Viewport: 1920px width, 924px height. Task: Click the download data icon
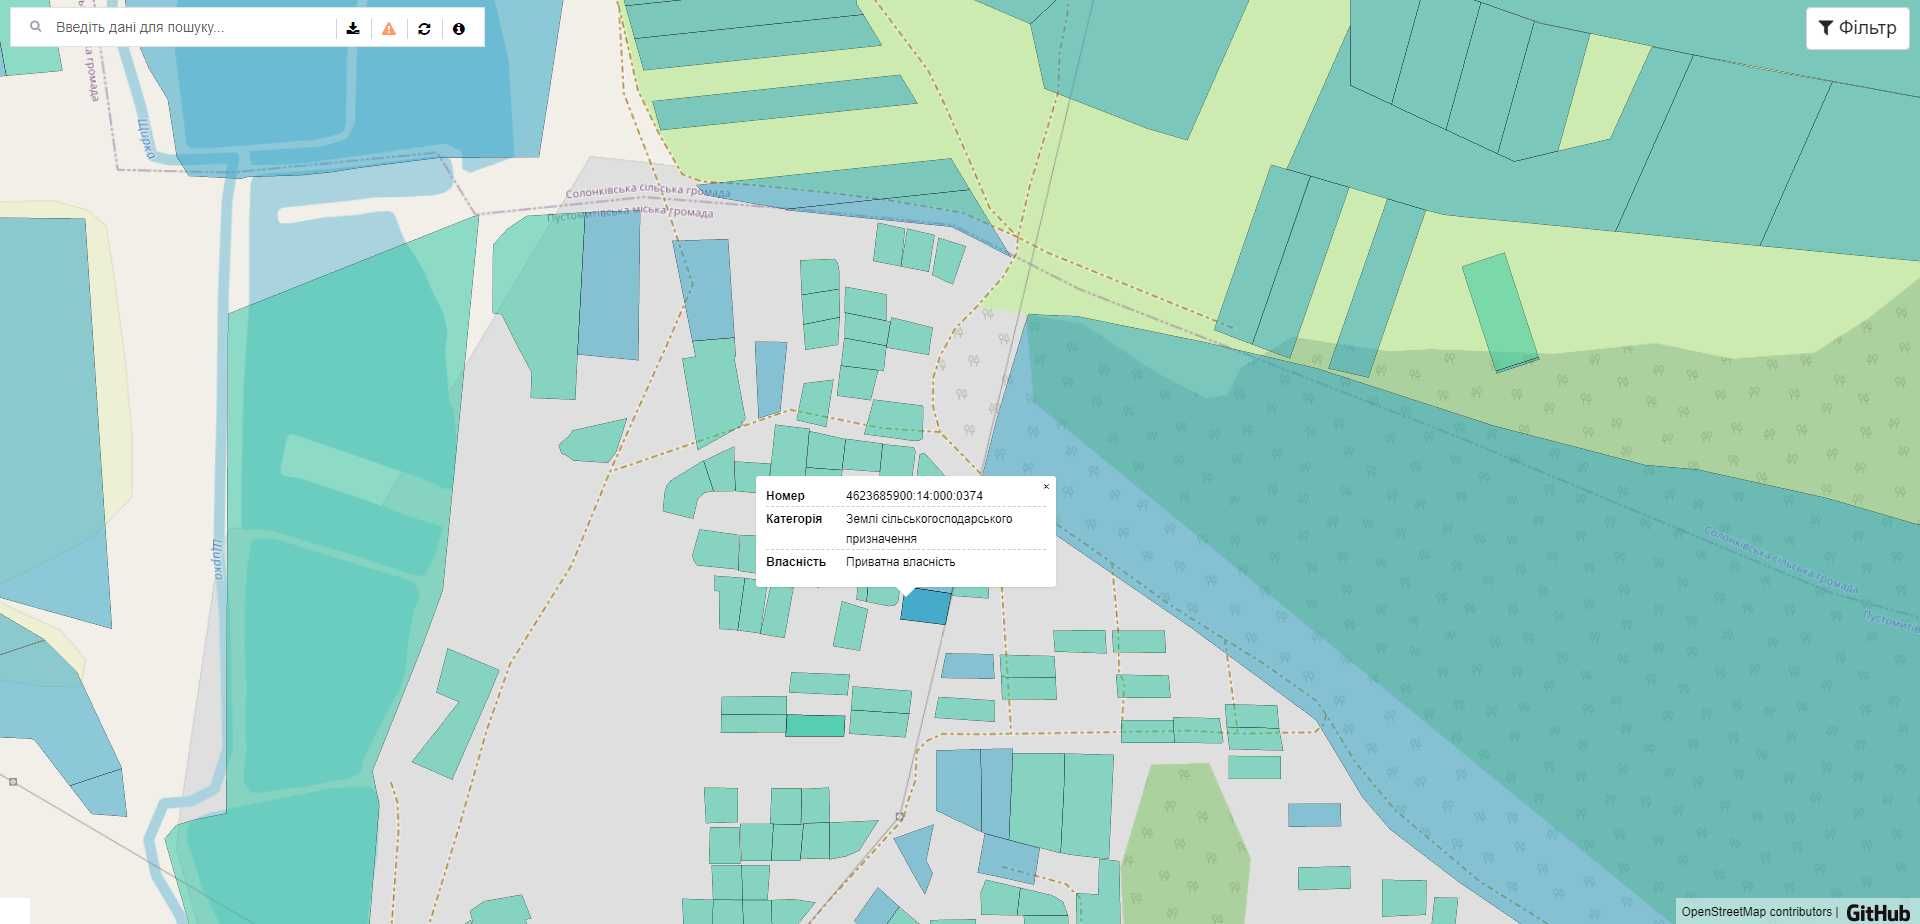point(353,28)
